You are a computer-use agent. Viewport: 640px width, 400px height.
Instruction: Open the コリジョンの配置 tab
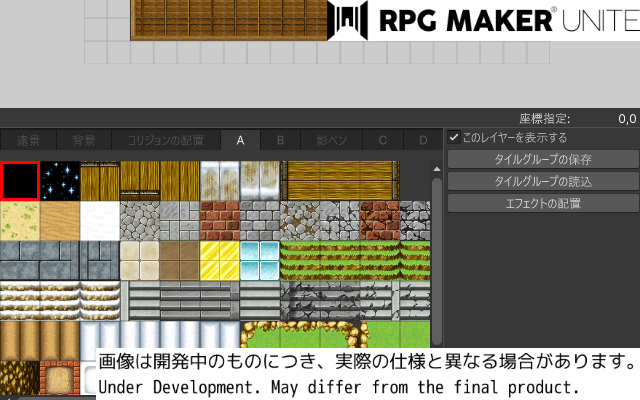tap(166, 140)
